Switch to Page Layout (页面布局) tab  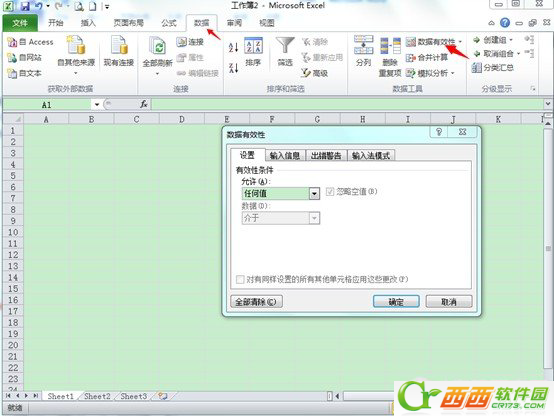(129, 23)
